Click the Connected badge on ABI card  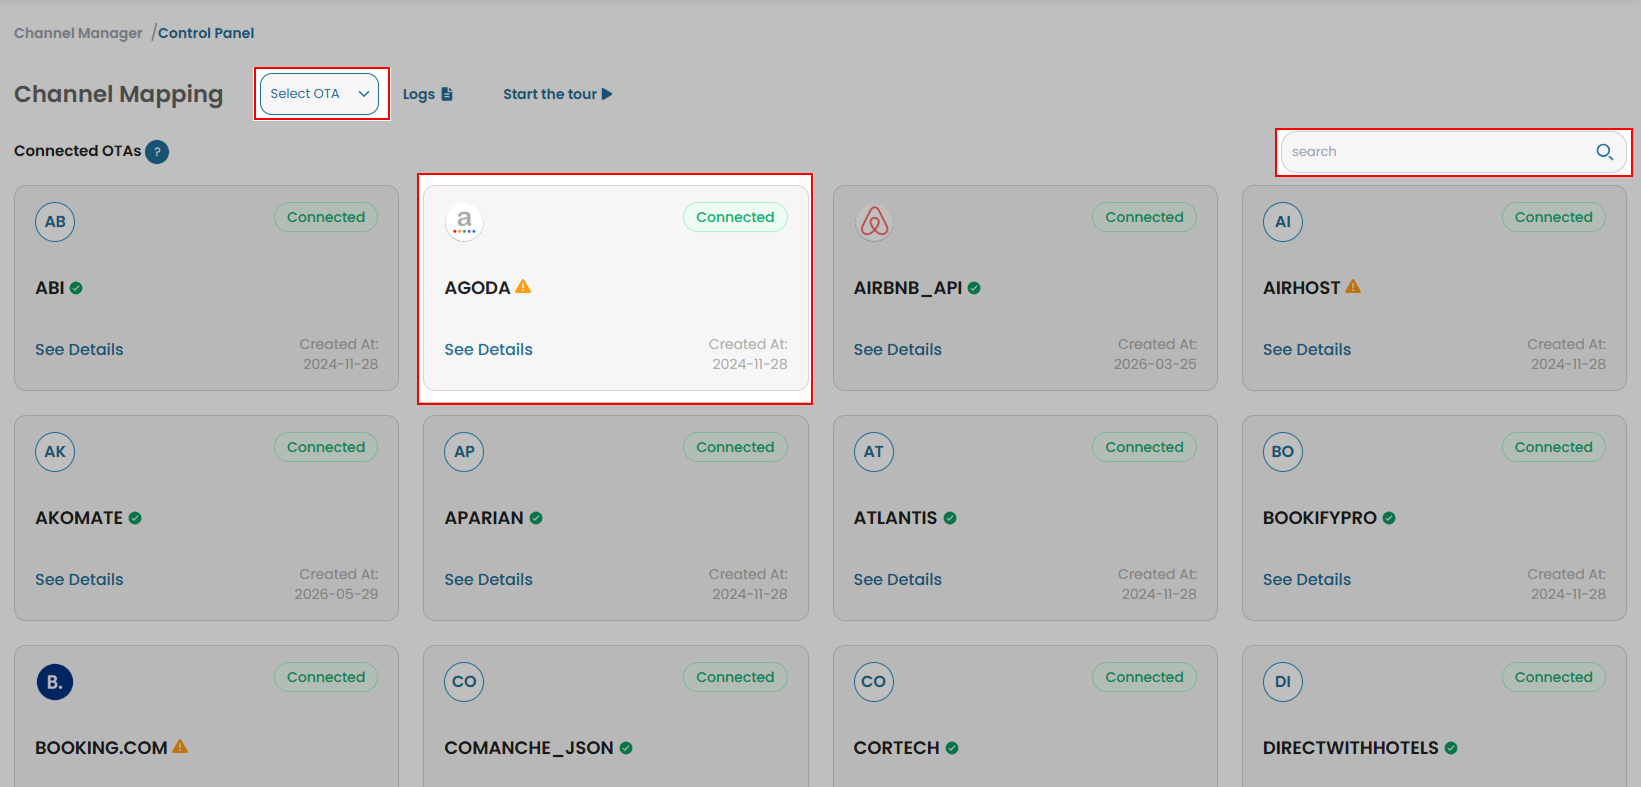click(x=326, y=218)
